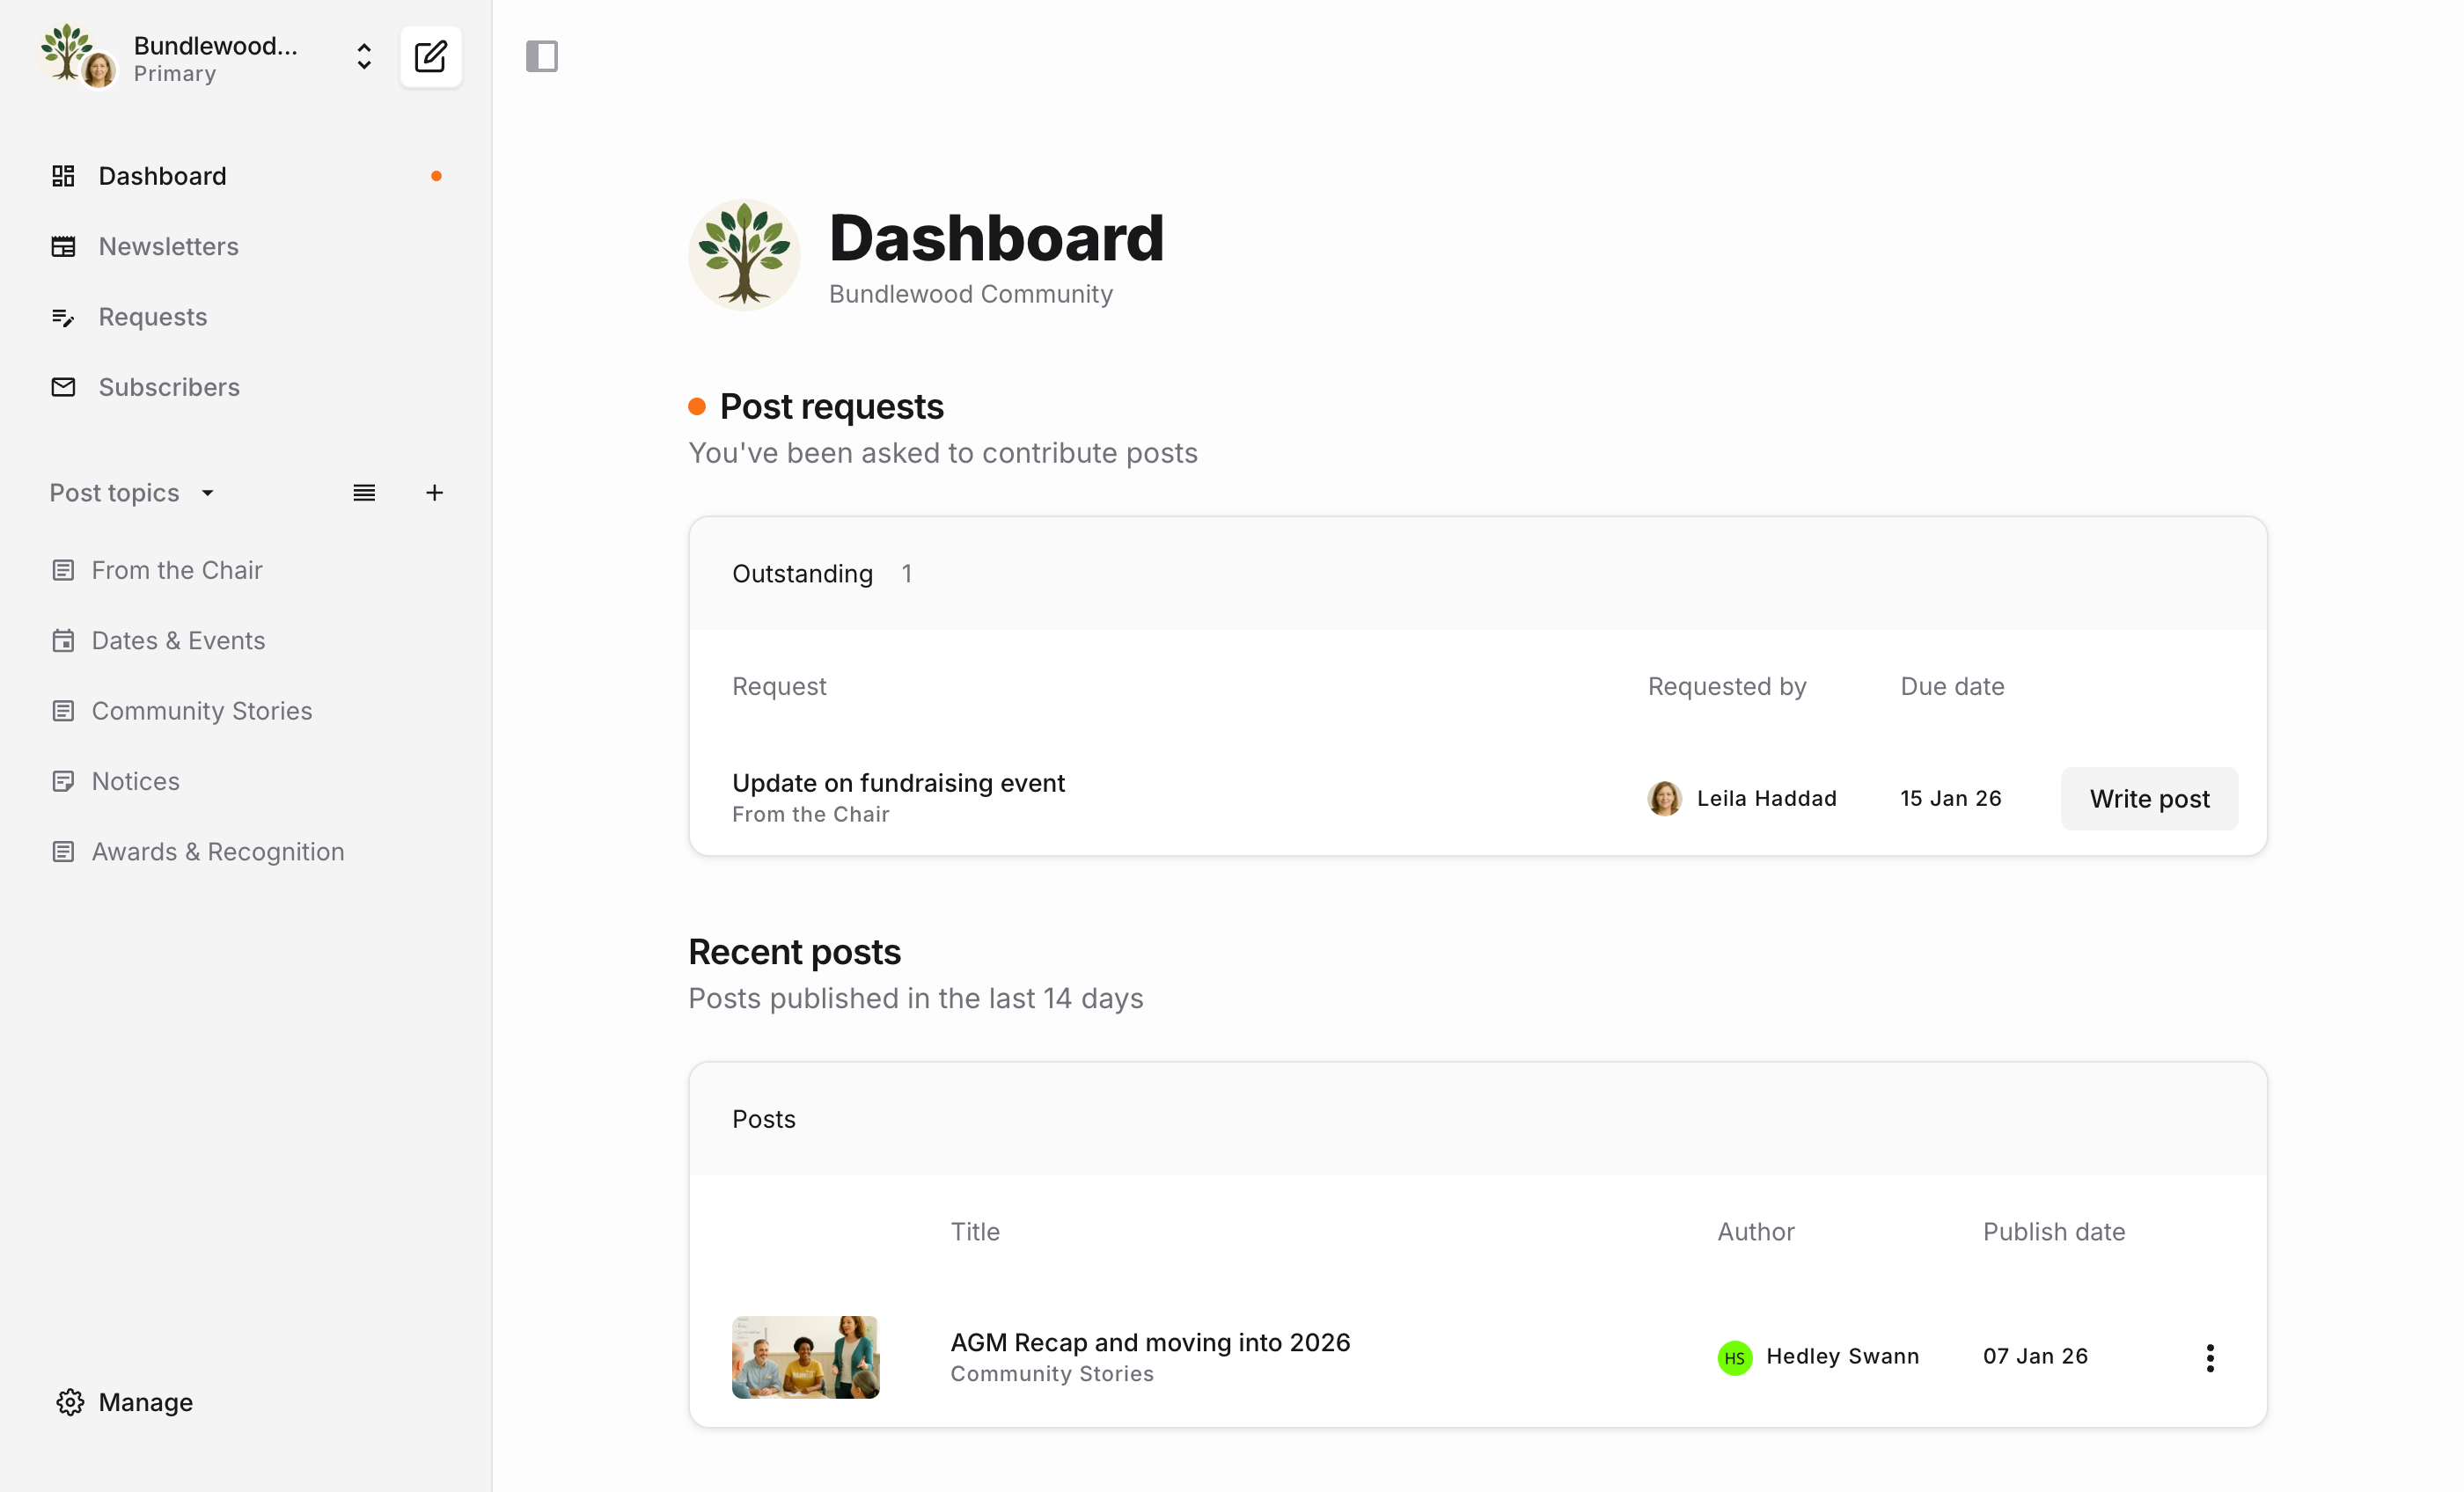The image size is (2464, 1492).
Task: Click the Write post button
Action: click(2148, 799)
